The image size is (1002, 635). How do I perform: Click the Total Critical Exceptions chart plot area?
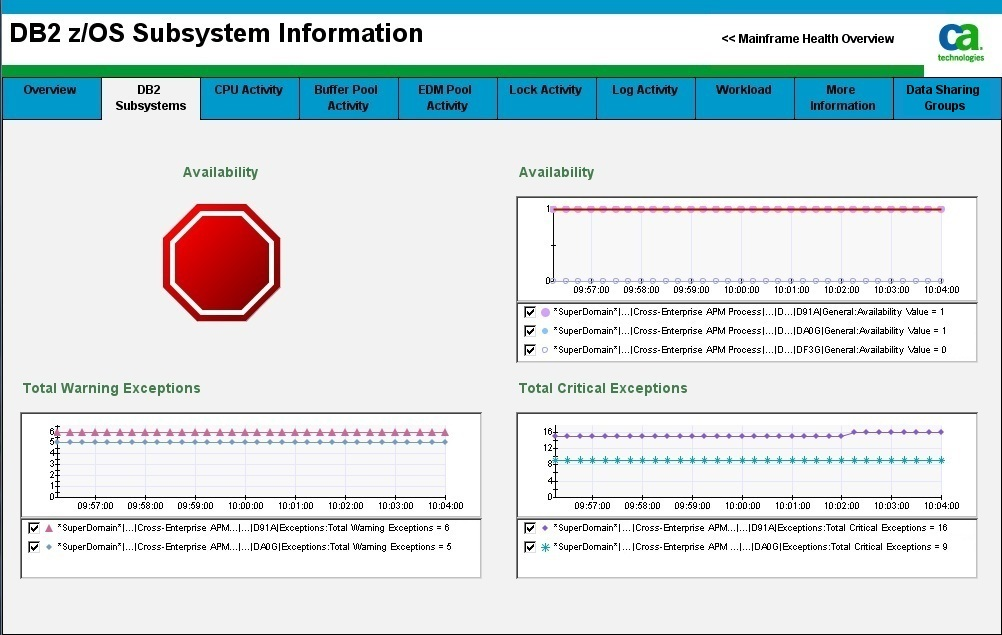coord(748,462)
